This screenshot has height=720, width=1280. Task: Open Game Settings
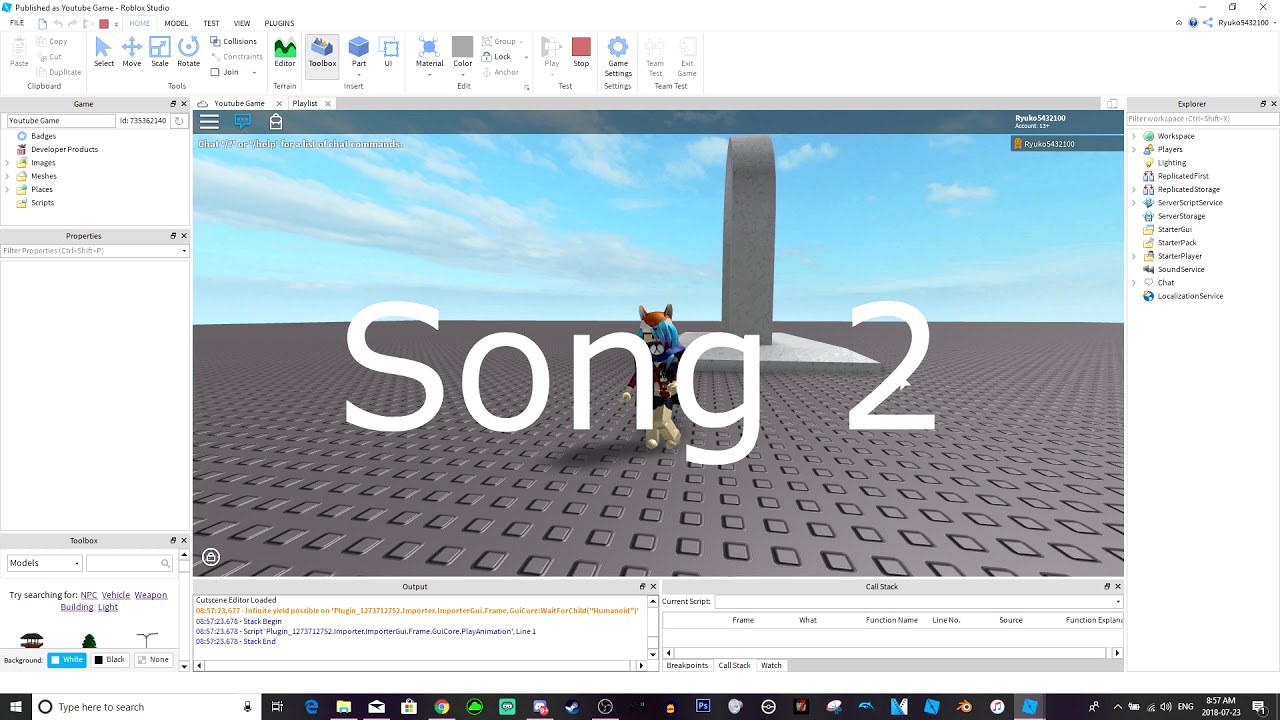pos(618,57)
